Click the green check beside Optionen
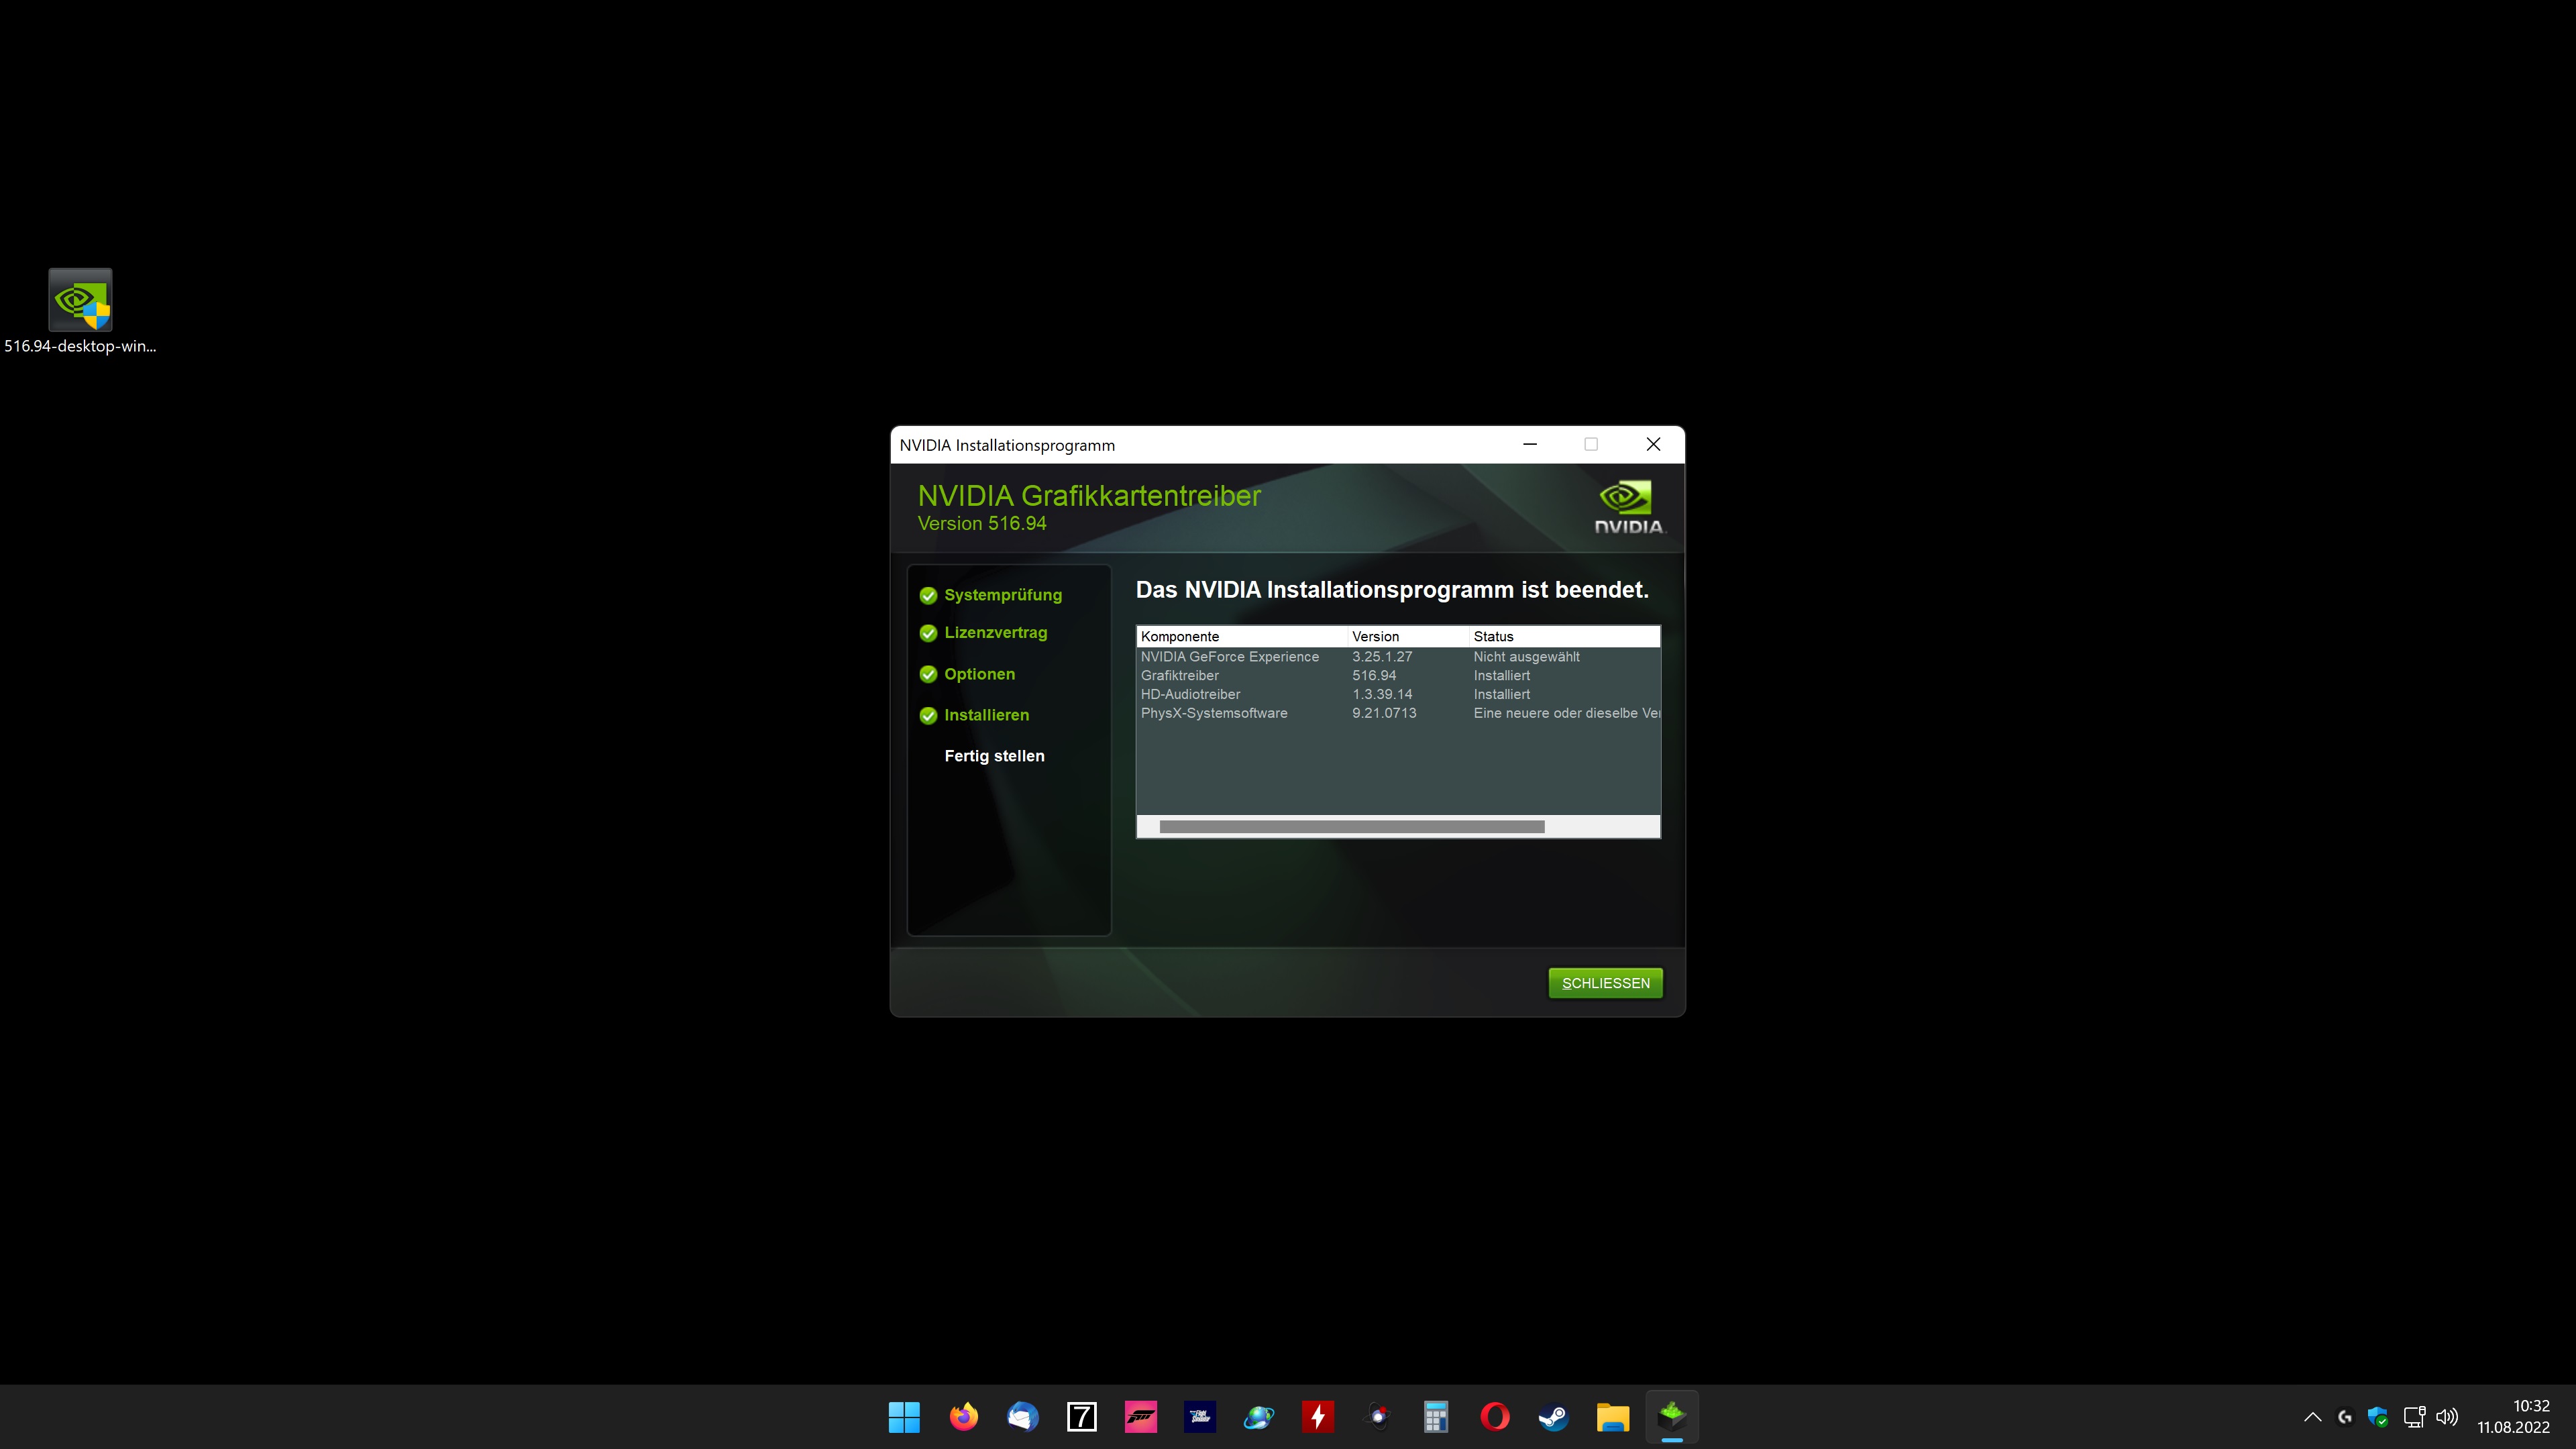This screenshot has height=1449, width=2576. 928,674
